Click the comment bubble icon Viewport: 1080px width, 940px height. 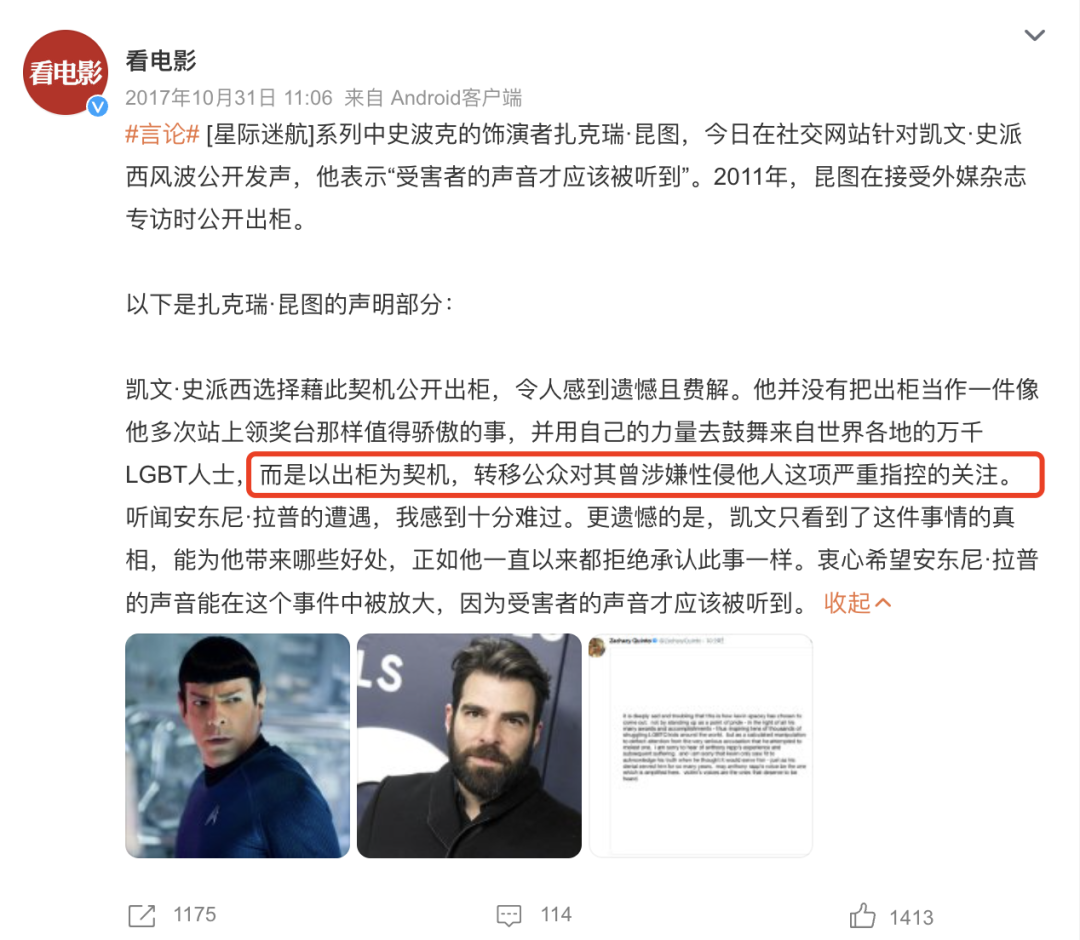click(x=509, y=916)
